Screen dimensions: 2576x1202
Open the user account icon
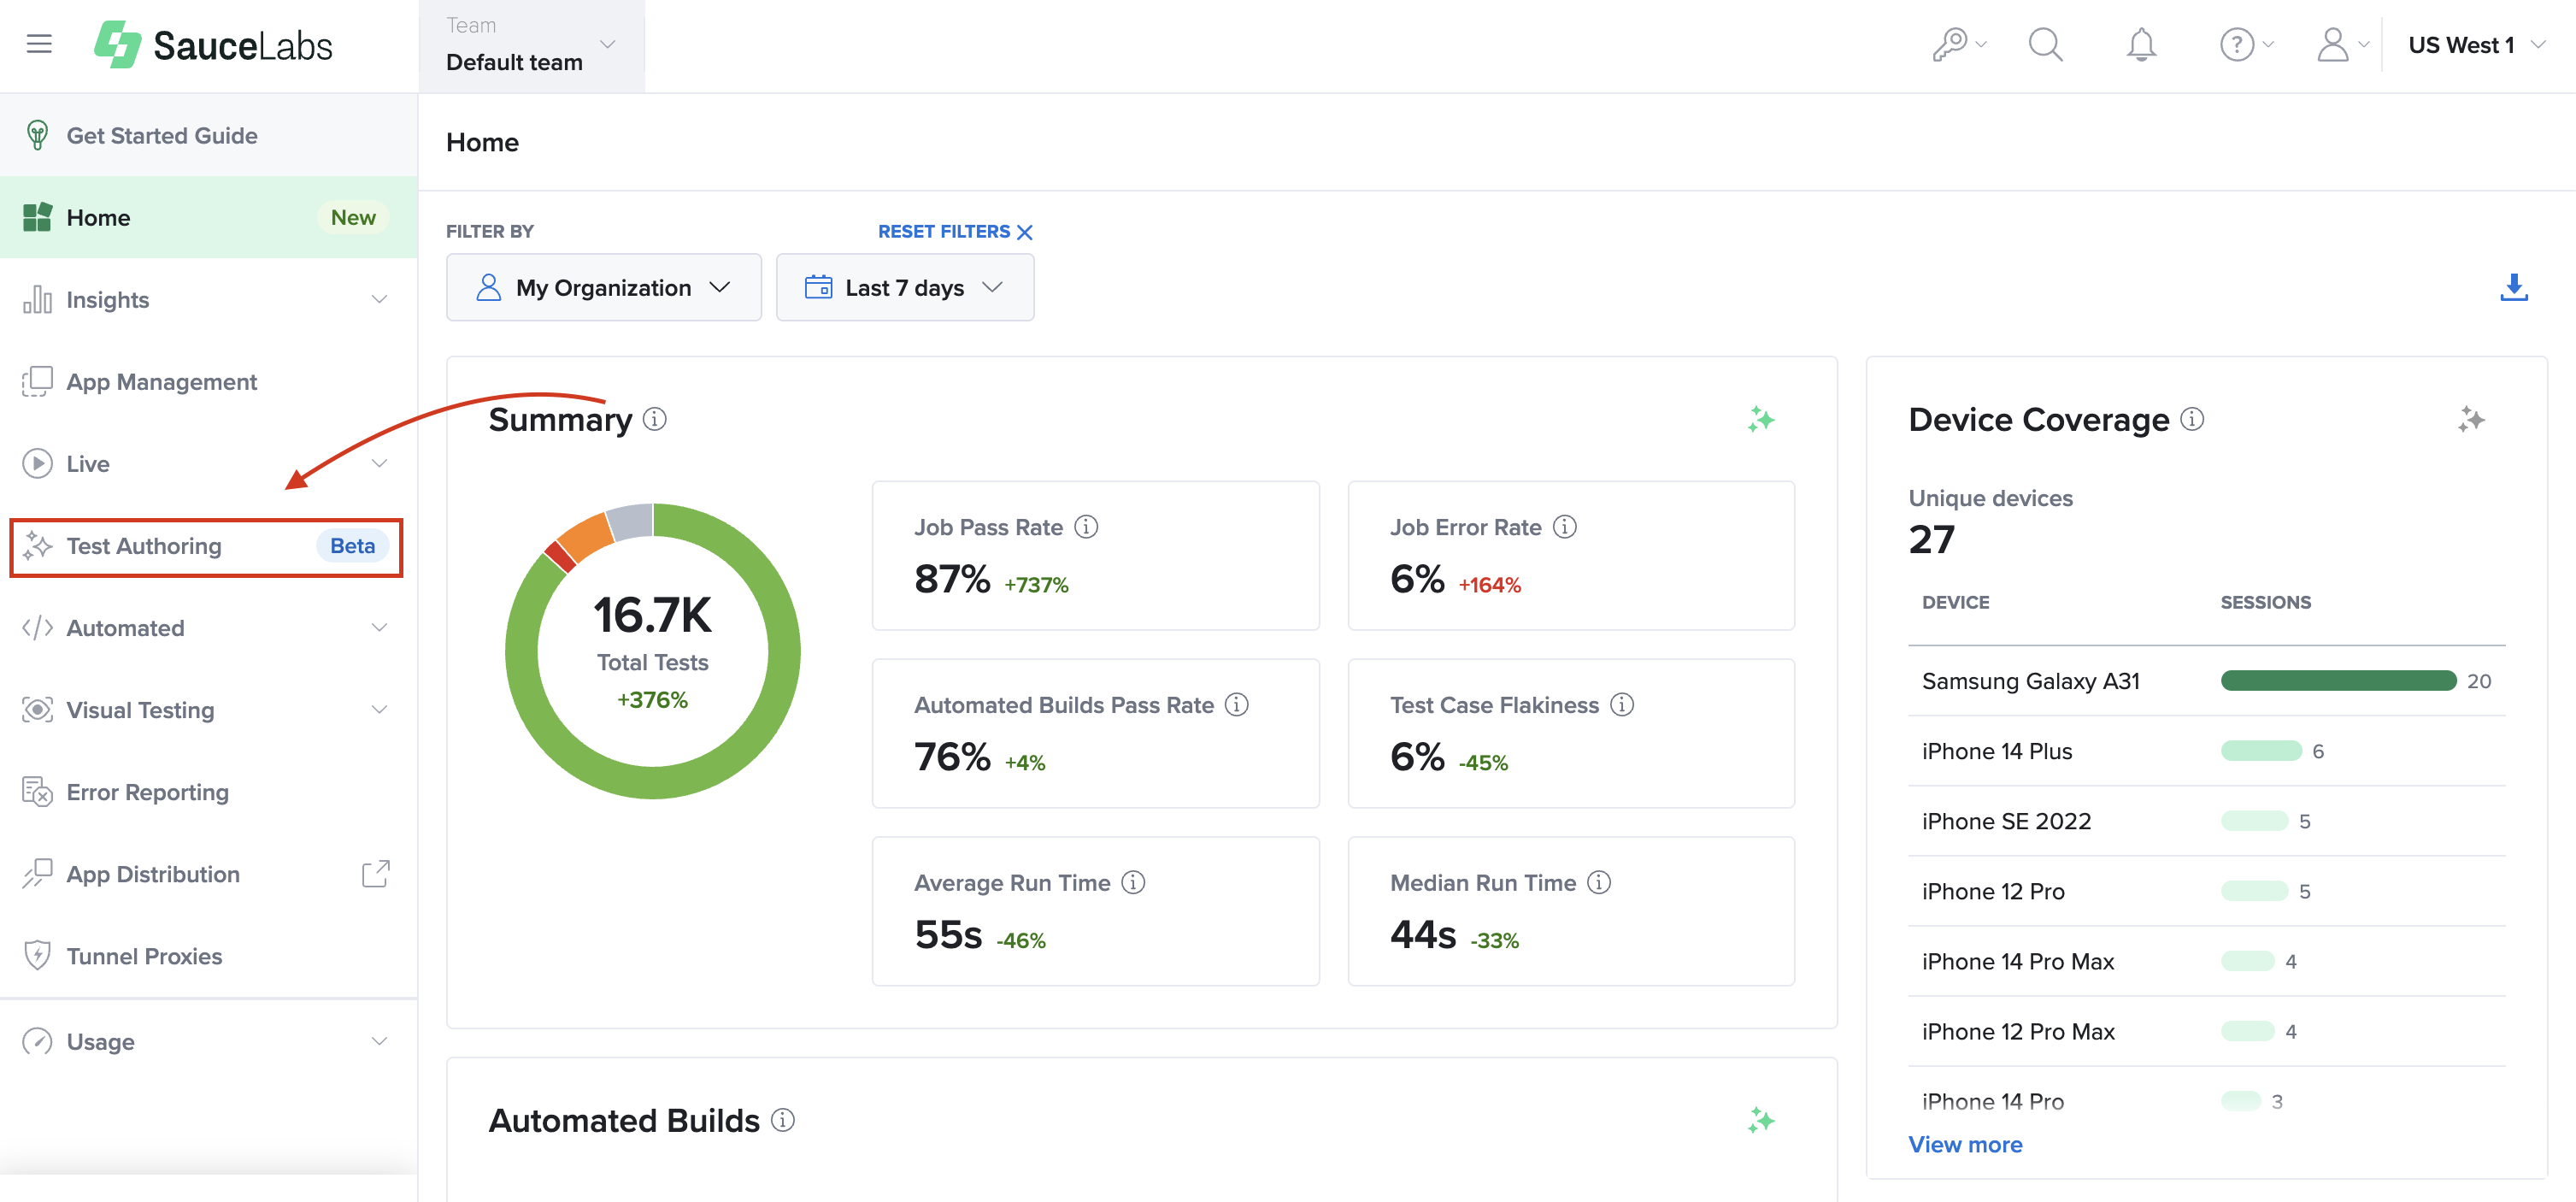[2333, 44]
